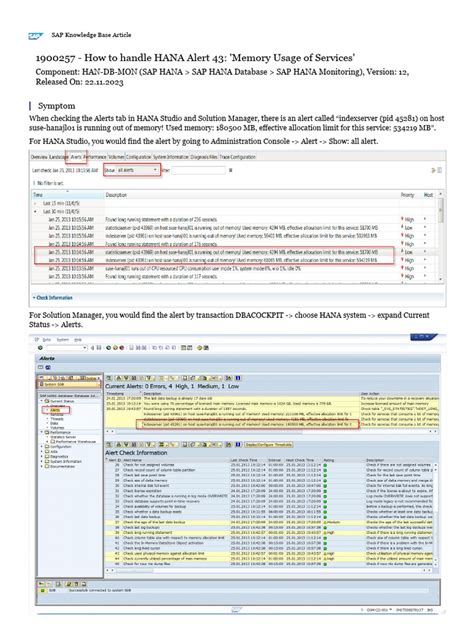Clear the filter with the X icon

(231, 170)
